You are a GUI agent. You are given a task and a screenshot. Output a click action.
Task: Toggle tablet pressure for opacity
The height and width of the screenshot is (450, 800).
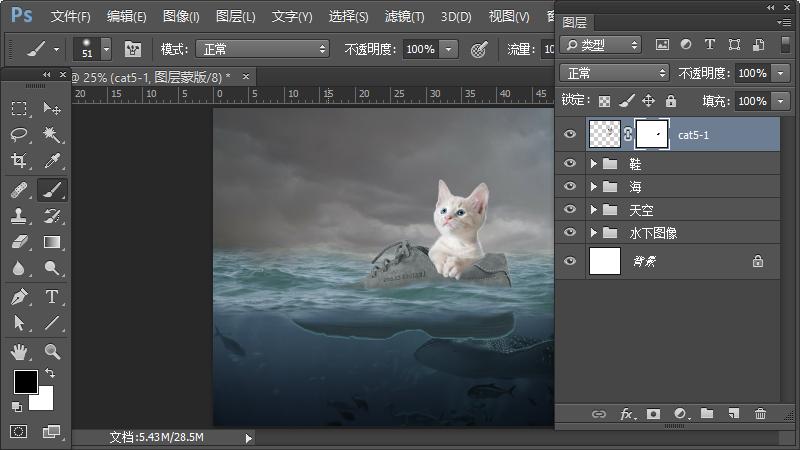(x=479, y=49)
